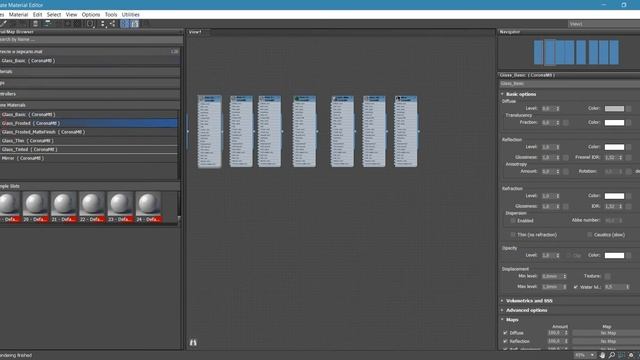
Task: Click the Displacement Texture map button
Action: (x=607, y=276)
